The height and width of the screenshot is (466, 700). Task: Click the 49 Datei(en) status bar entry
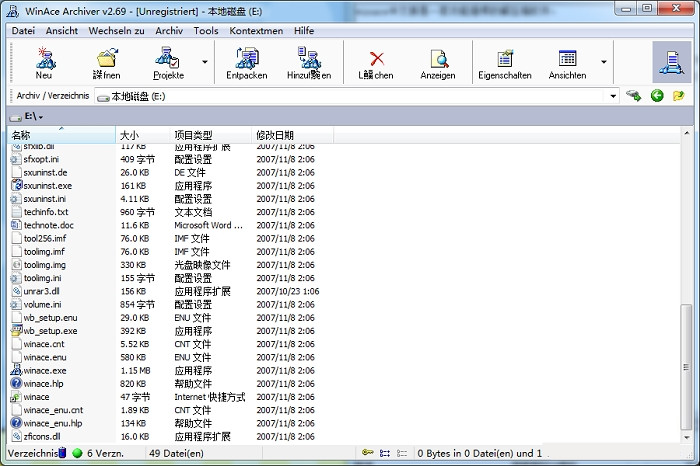176,453
